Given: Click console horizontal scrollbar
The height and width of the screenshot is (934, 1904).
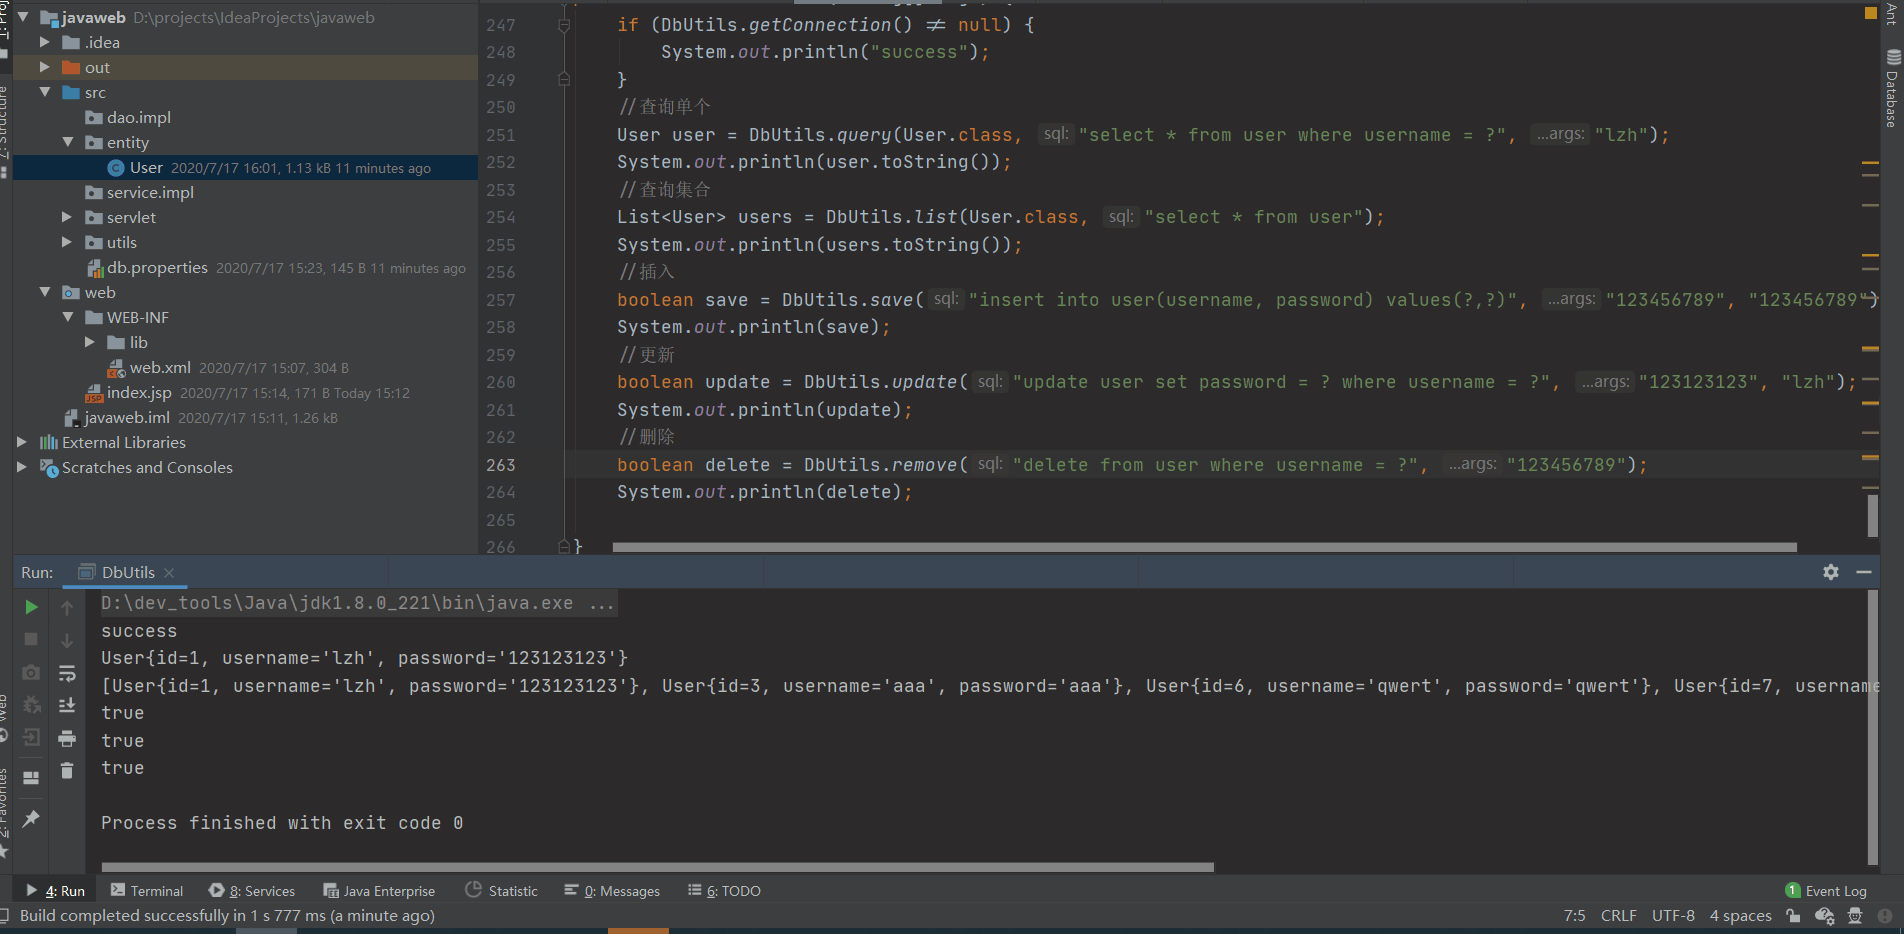Looking at the screenshot, I should click(657, 867).
